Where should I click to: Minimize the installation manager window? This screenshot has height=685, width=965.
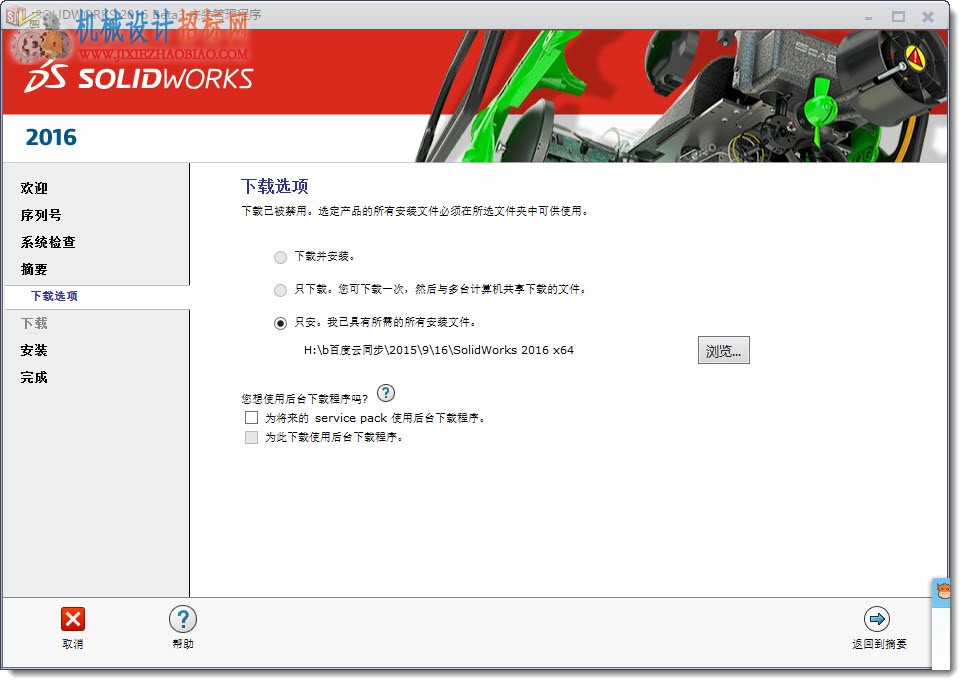click(x=868, y=17)
